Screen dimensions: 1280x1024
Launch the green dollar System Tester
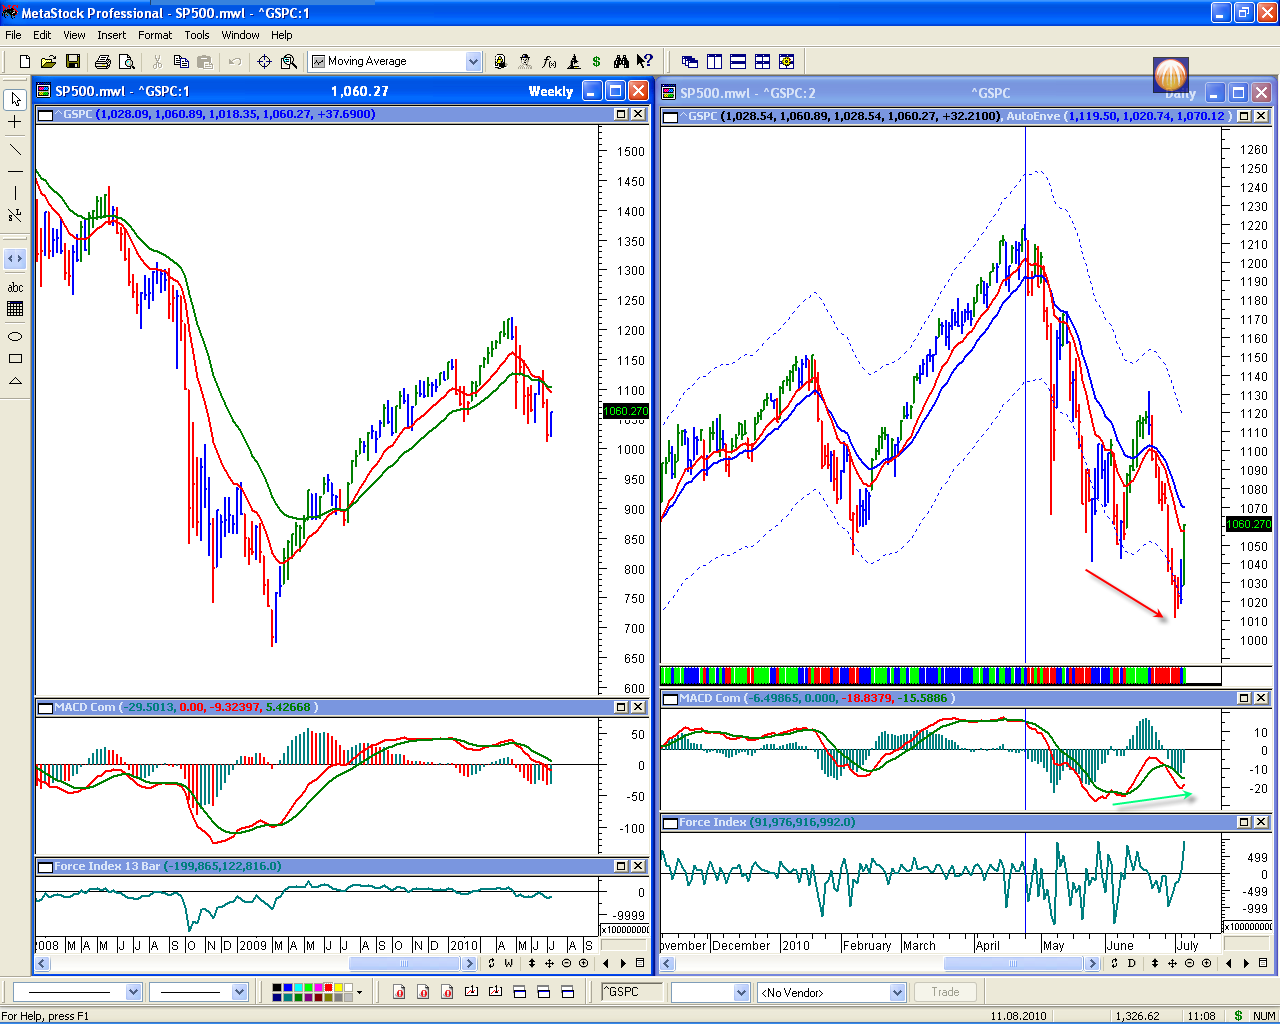point(596,62)
